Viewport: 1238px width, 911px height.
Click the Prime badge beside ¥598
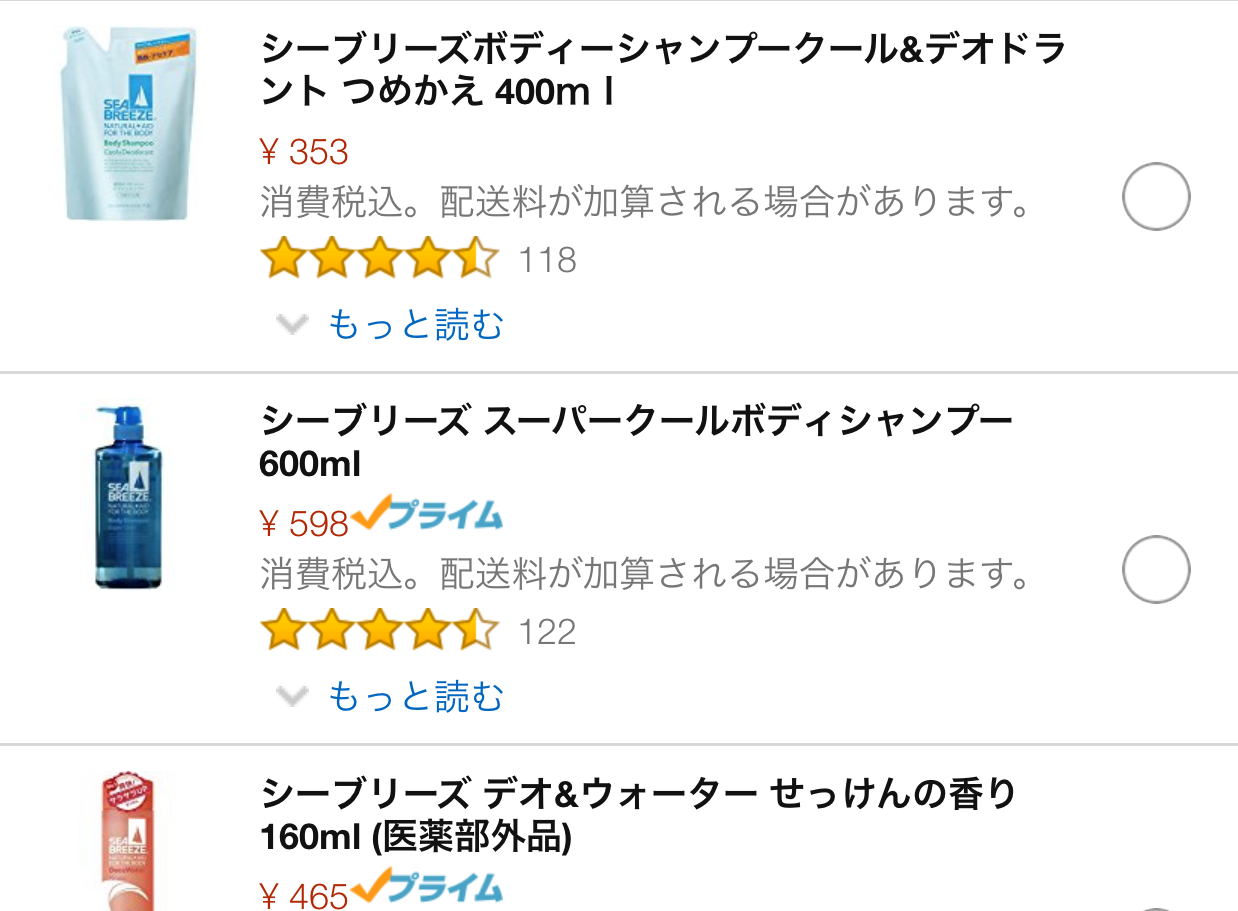pyautogui.click(x=427, y=514)
